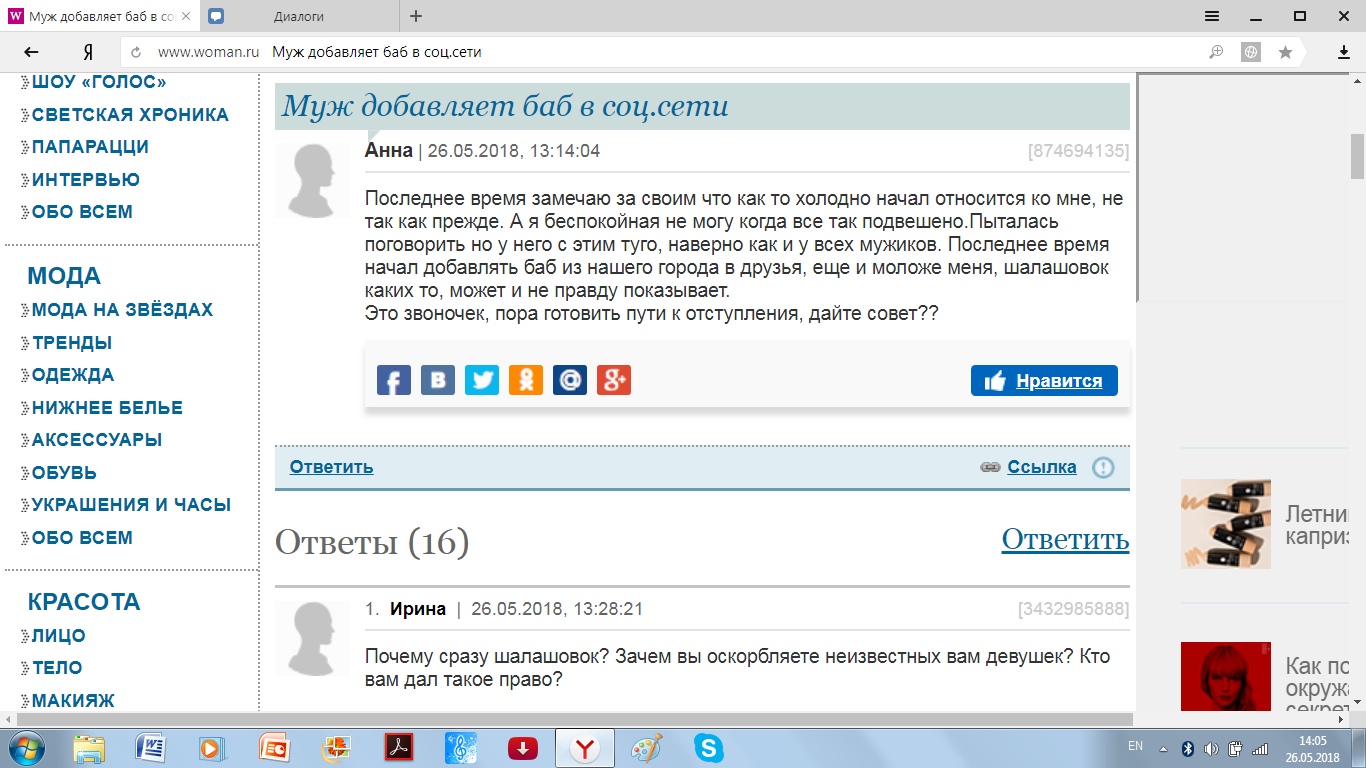
Task: Share post via Google Plus icon
Action: (x=614, y=380)
